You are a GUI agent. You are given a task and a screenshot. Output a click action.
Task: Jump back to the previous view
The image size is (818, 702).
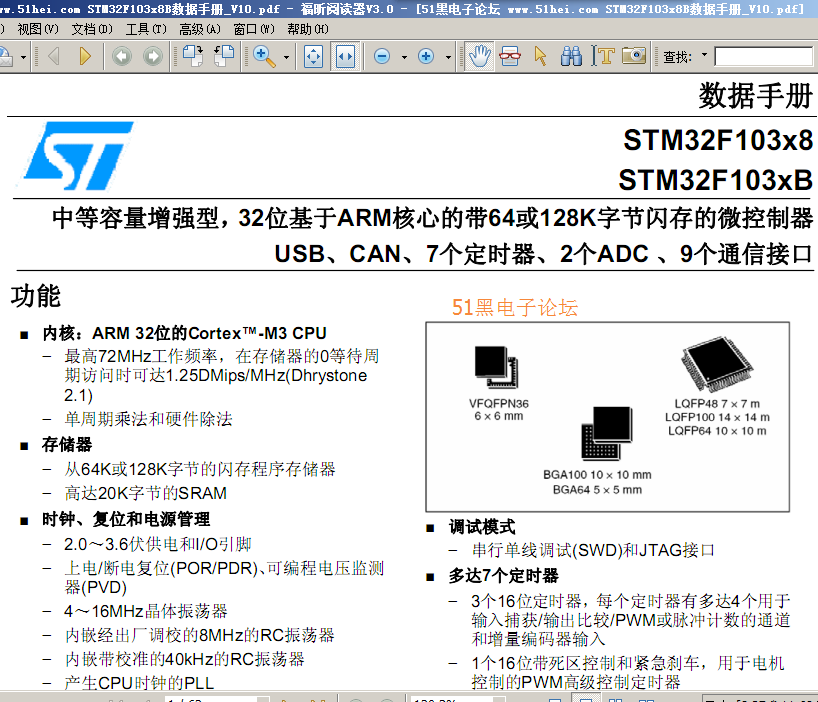pyautogui.click(x=122, y=56)
